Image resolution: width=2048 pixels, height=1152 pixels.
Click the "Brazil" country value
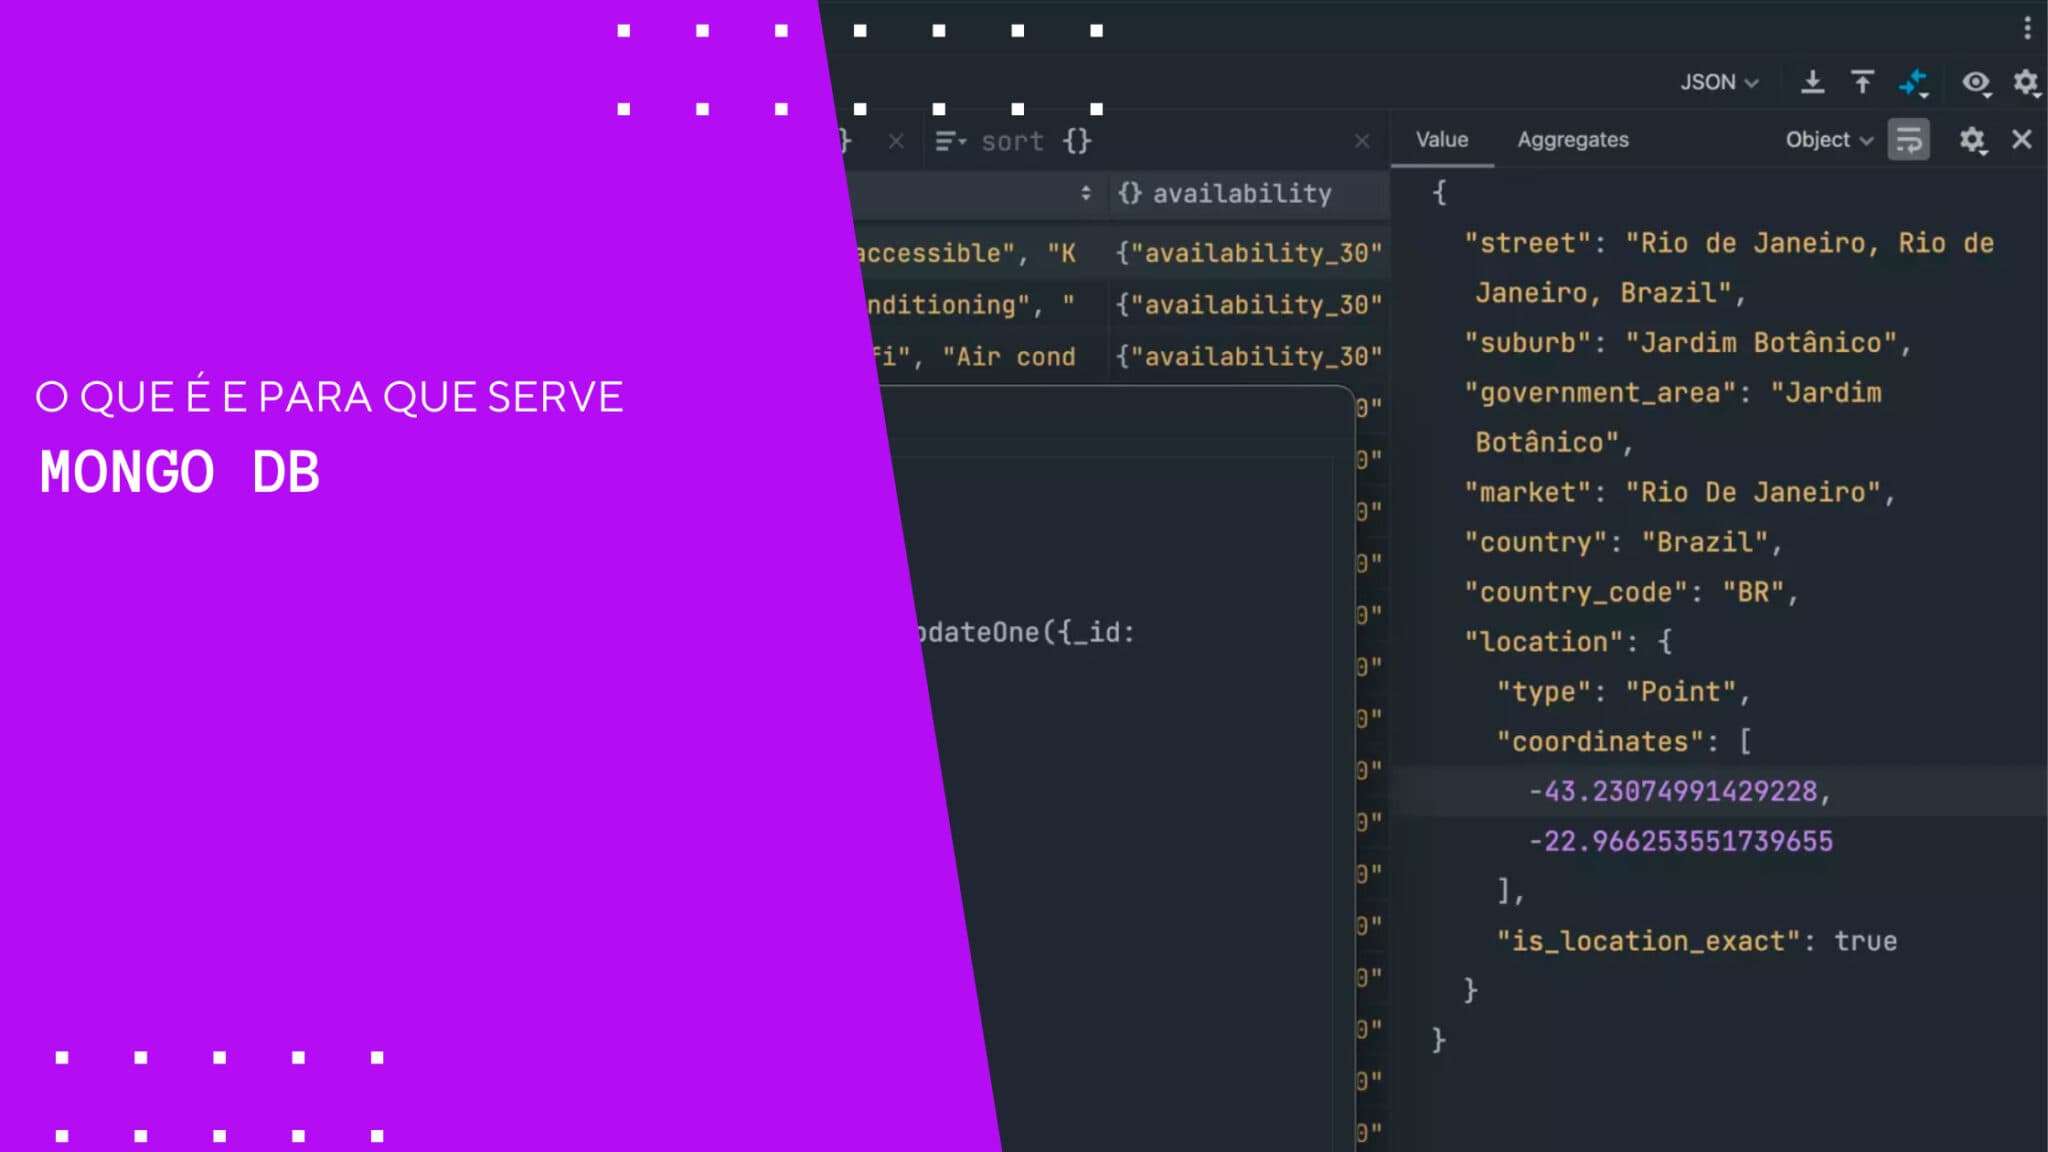(1705, 543)
